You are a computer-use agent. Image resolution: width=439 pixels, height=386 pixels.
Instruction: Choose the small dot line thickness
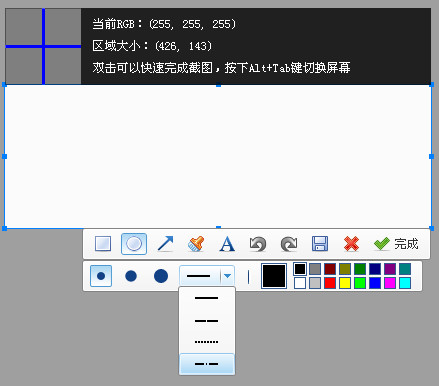(101, 276)
